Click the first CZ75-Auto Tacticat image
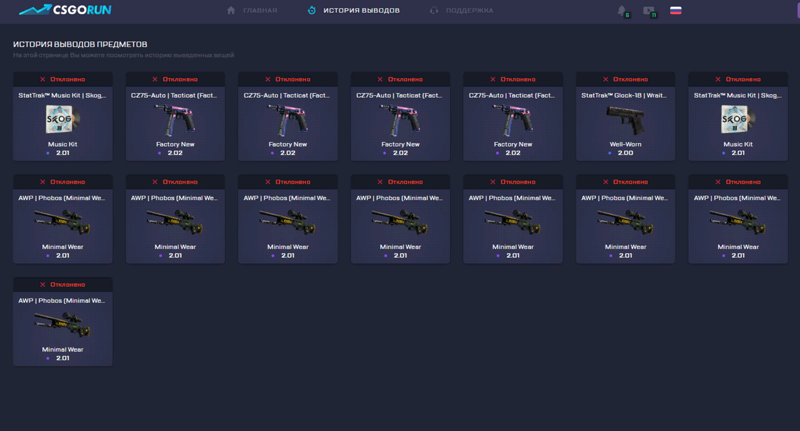This screenshot has width=800, height=431. point(175,120)
